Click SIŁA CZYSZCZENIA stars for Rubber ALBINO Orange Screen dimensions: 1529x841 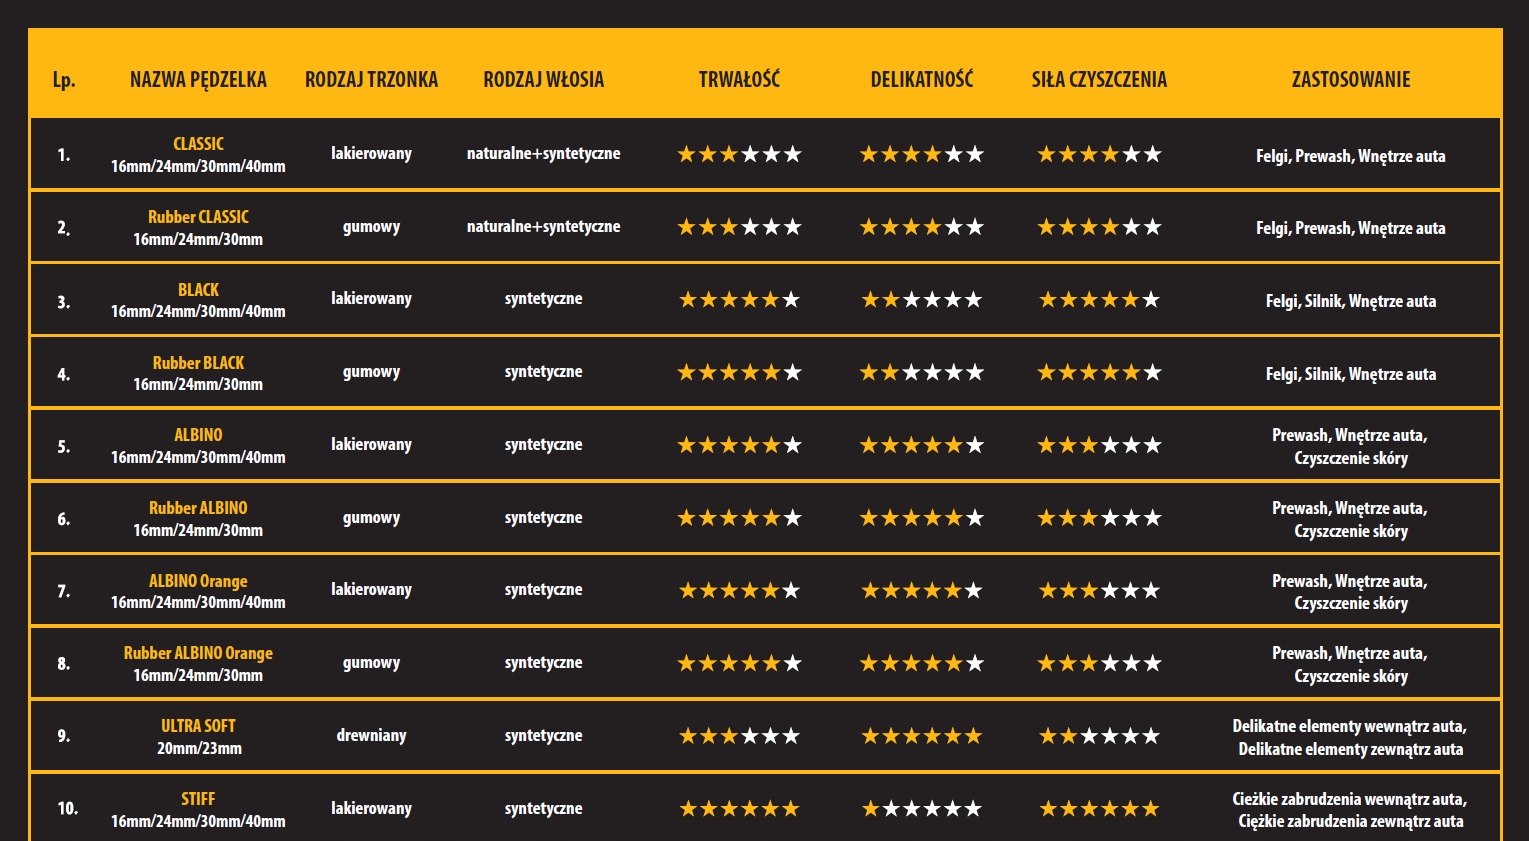[1099, 663]
